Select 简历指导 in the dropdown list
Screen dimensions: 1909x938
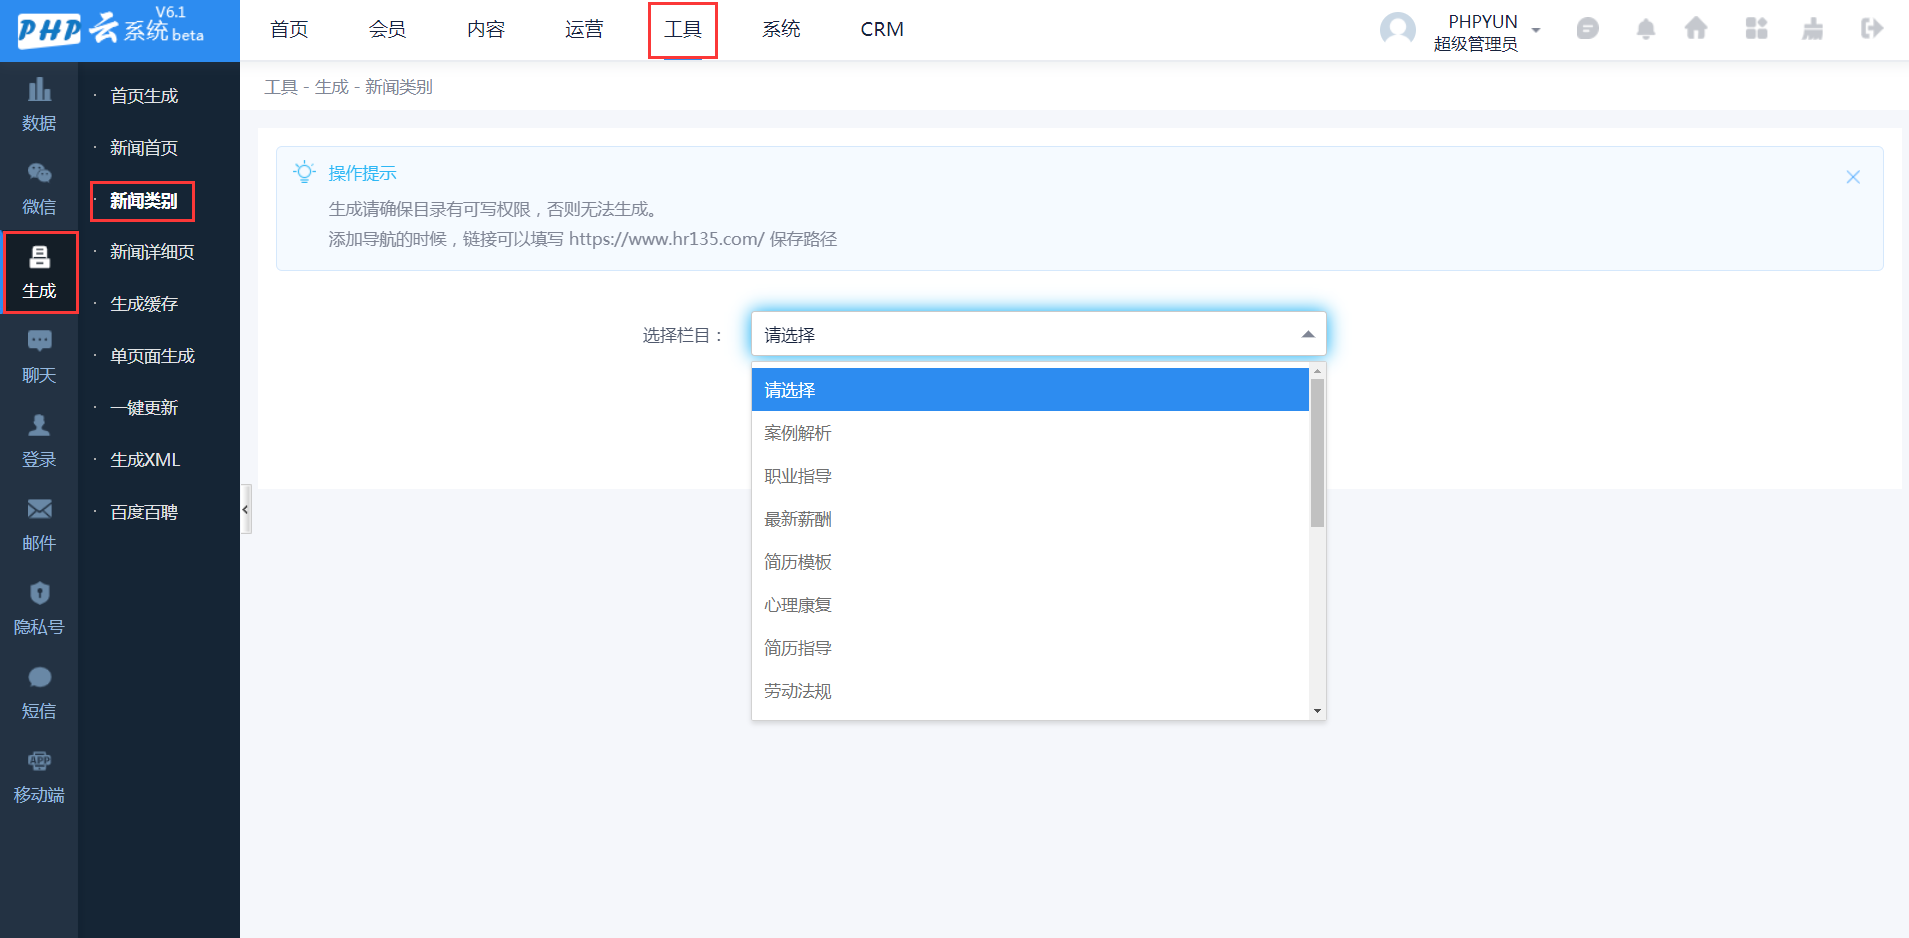click(x=1030, y=648)
